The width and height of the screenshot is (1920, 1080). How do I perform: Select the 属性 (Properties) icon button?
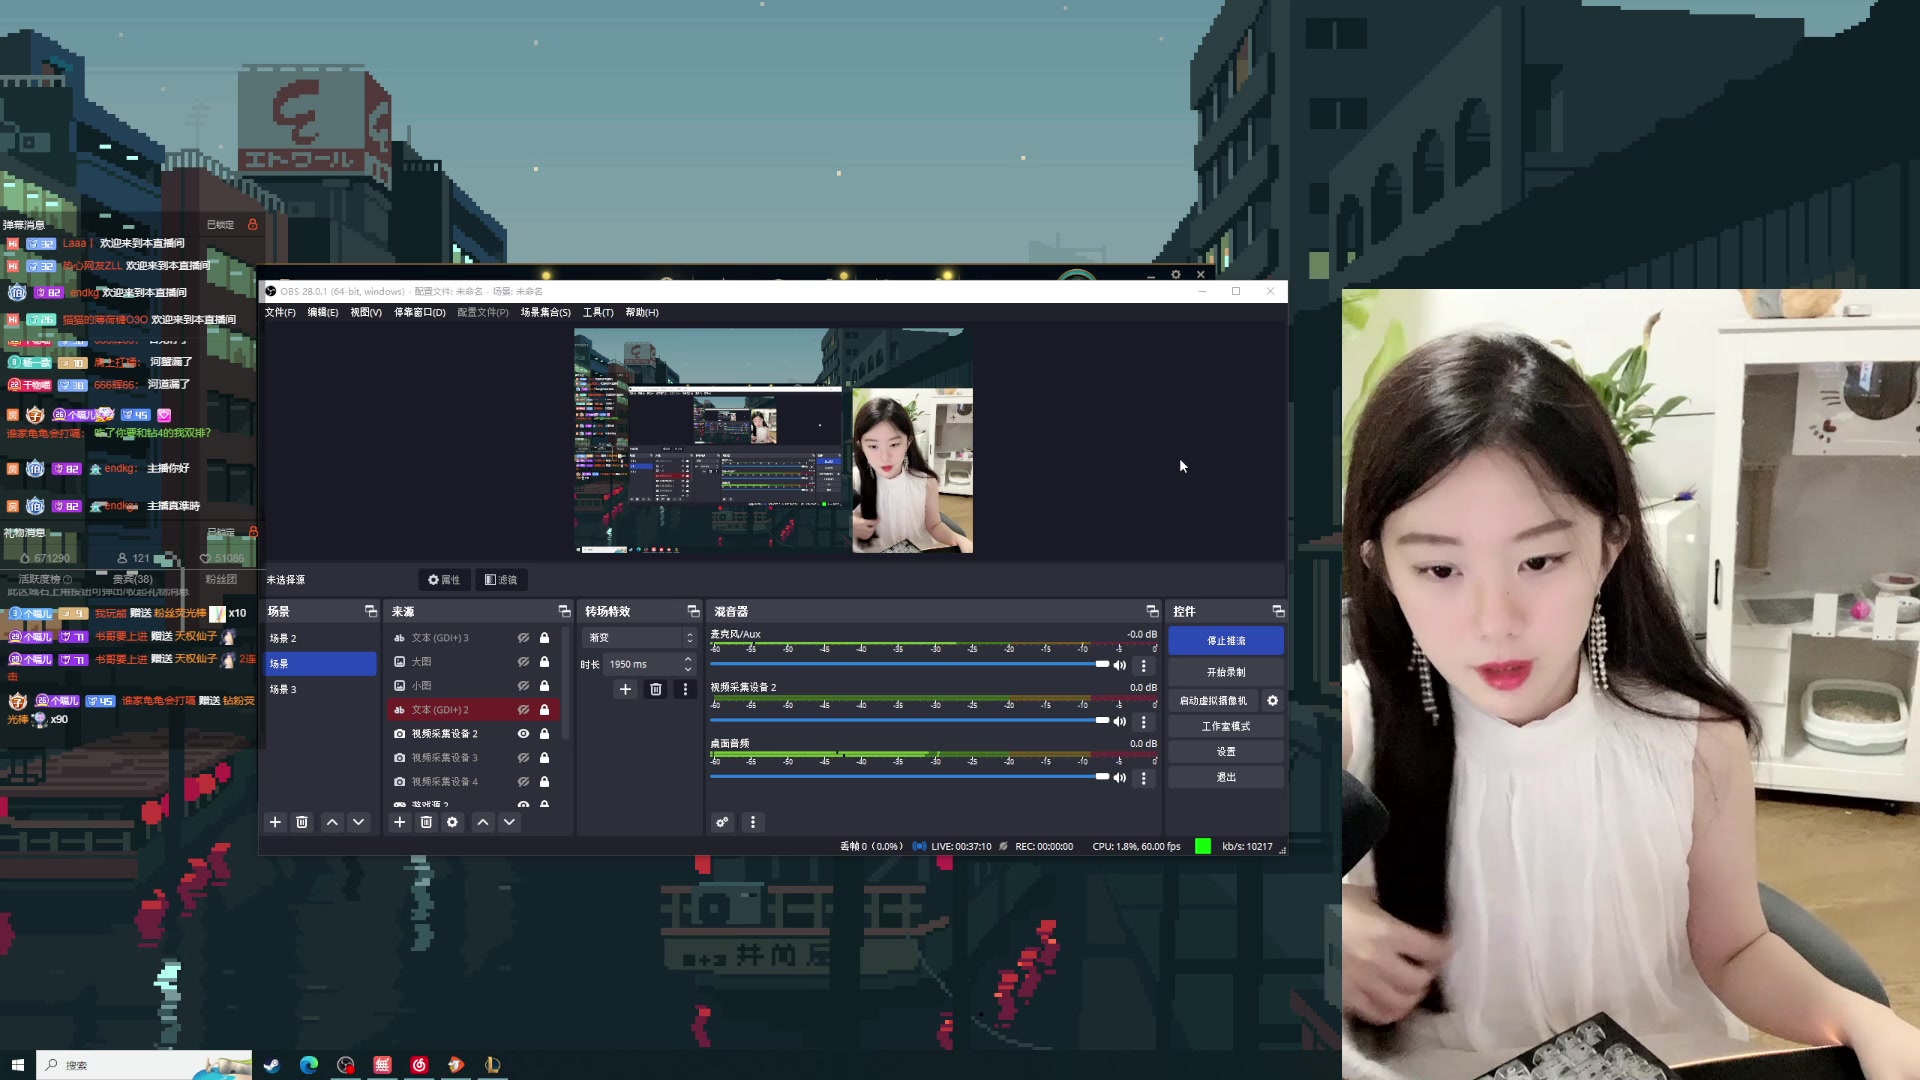444,580
